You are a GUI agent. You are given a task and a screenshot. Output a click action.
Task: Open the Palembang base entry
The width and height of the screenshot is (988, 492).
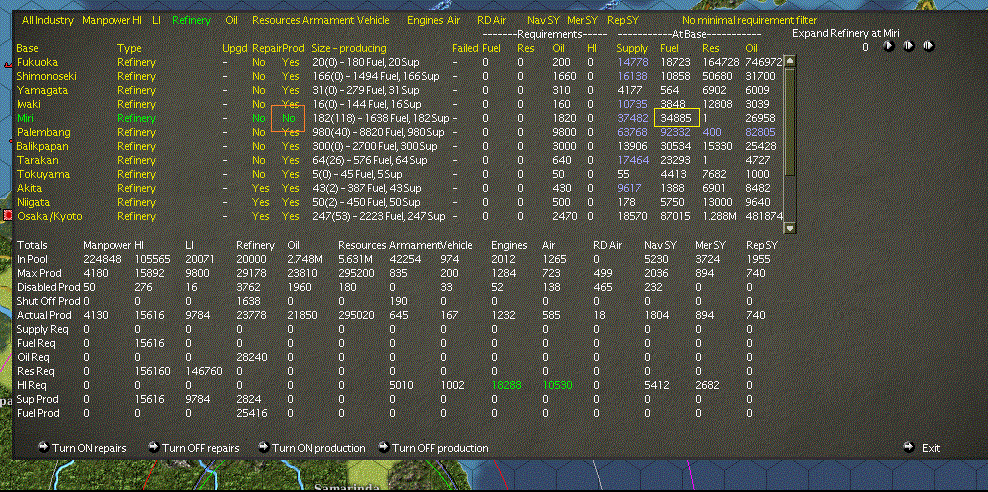tap(43, 132)
